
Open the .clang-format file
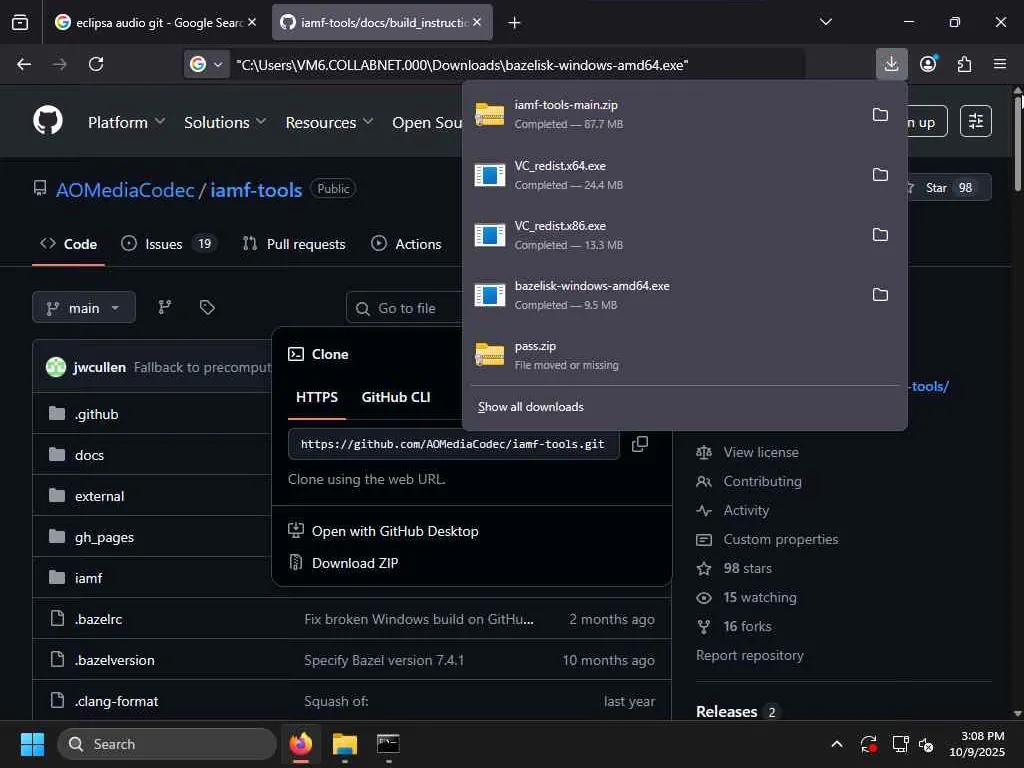116,701
